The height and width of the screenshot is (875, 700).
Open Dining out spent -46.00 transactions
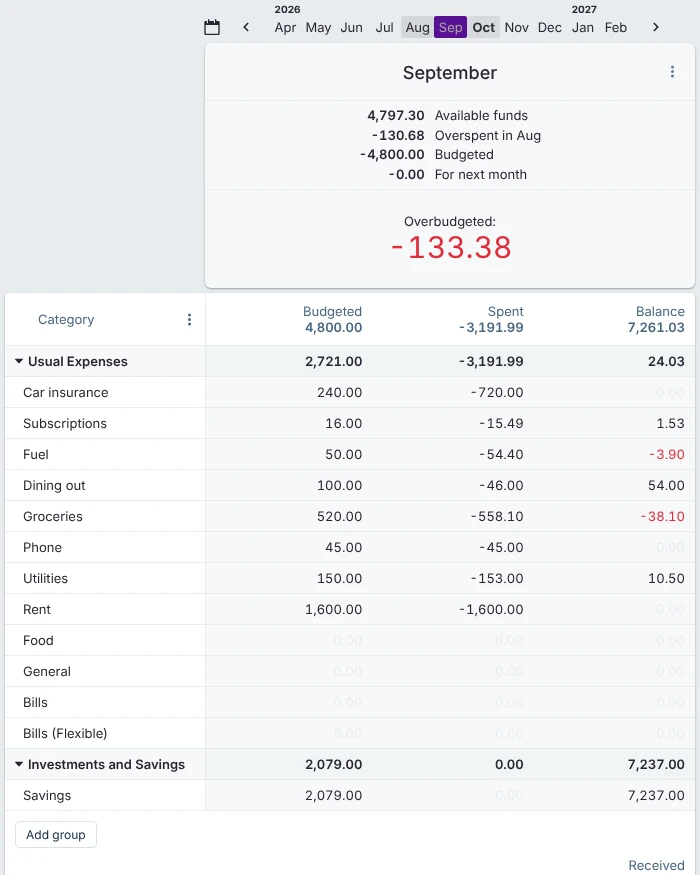501,485
